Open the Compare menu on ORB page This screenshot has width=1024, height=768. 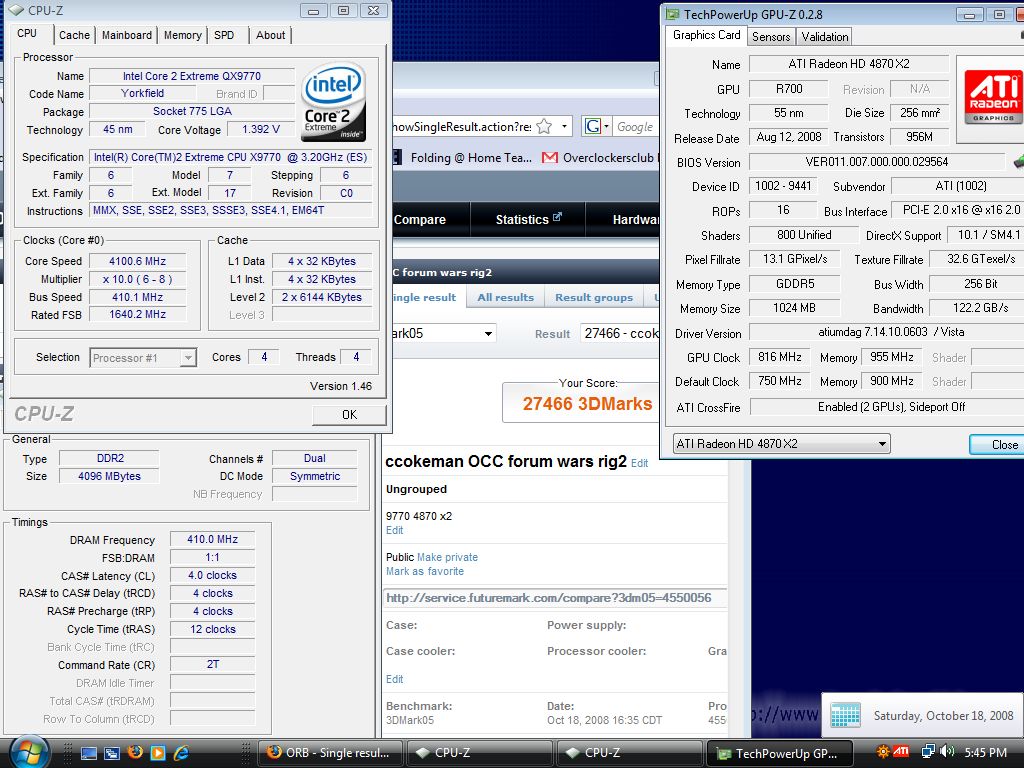click(420, 219)
